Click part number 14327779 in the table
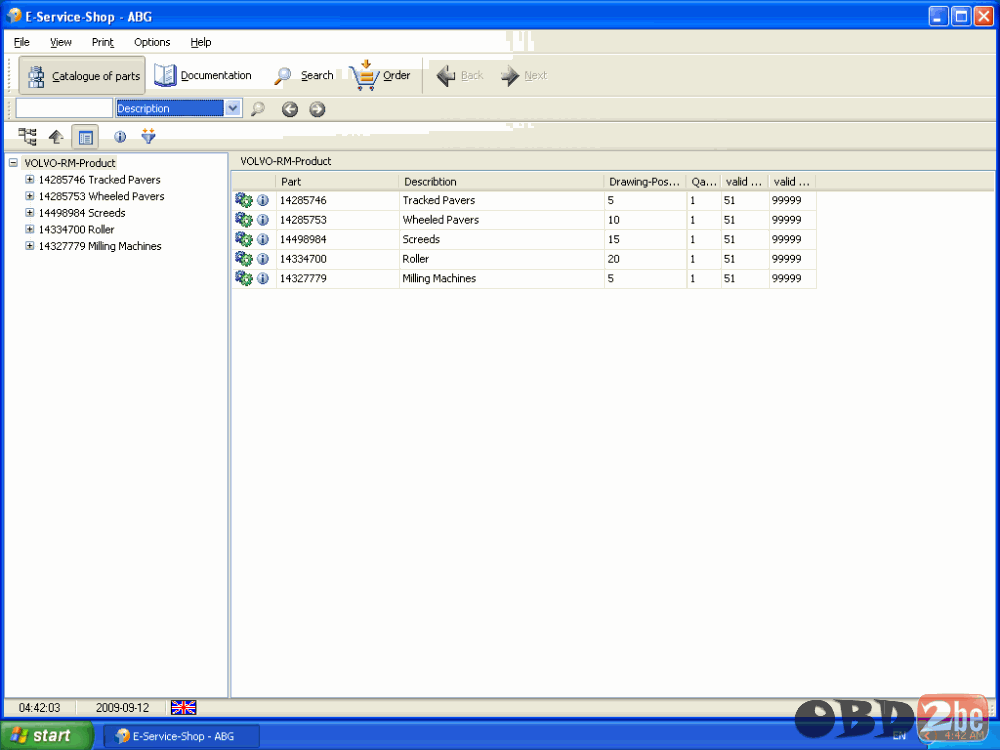Screen dimensions: 1000x750 [303, 278]
